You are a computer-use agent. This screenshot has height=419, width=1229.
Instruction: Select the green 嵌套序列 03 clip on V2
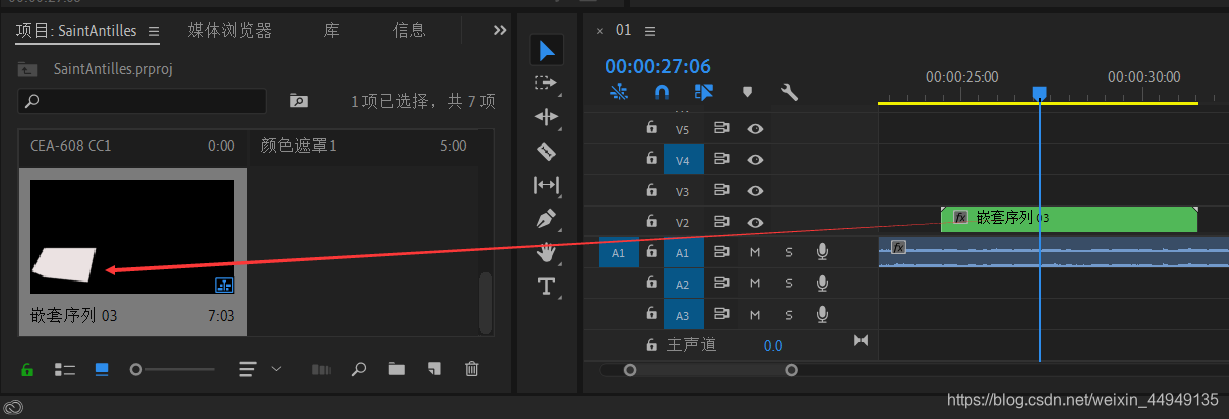tap(1069, 218)
